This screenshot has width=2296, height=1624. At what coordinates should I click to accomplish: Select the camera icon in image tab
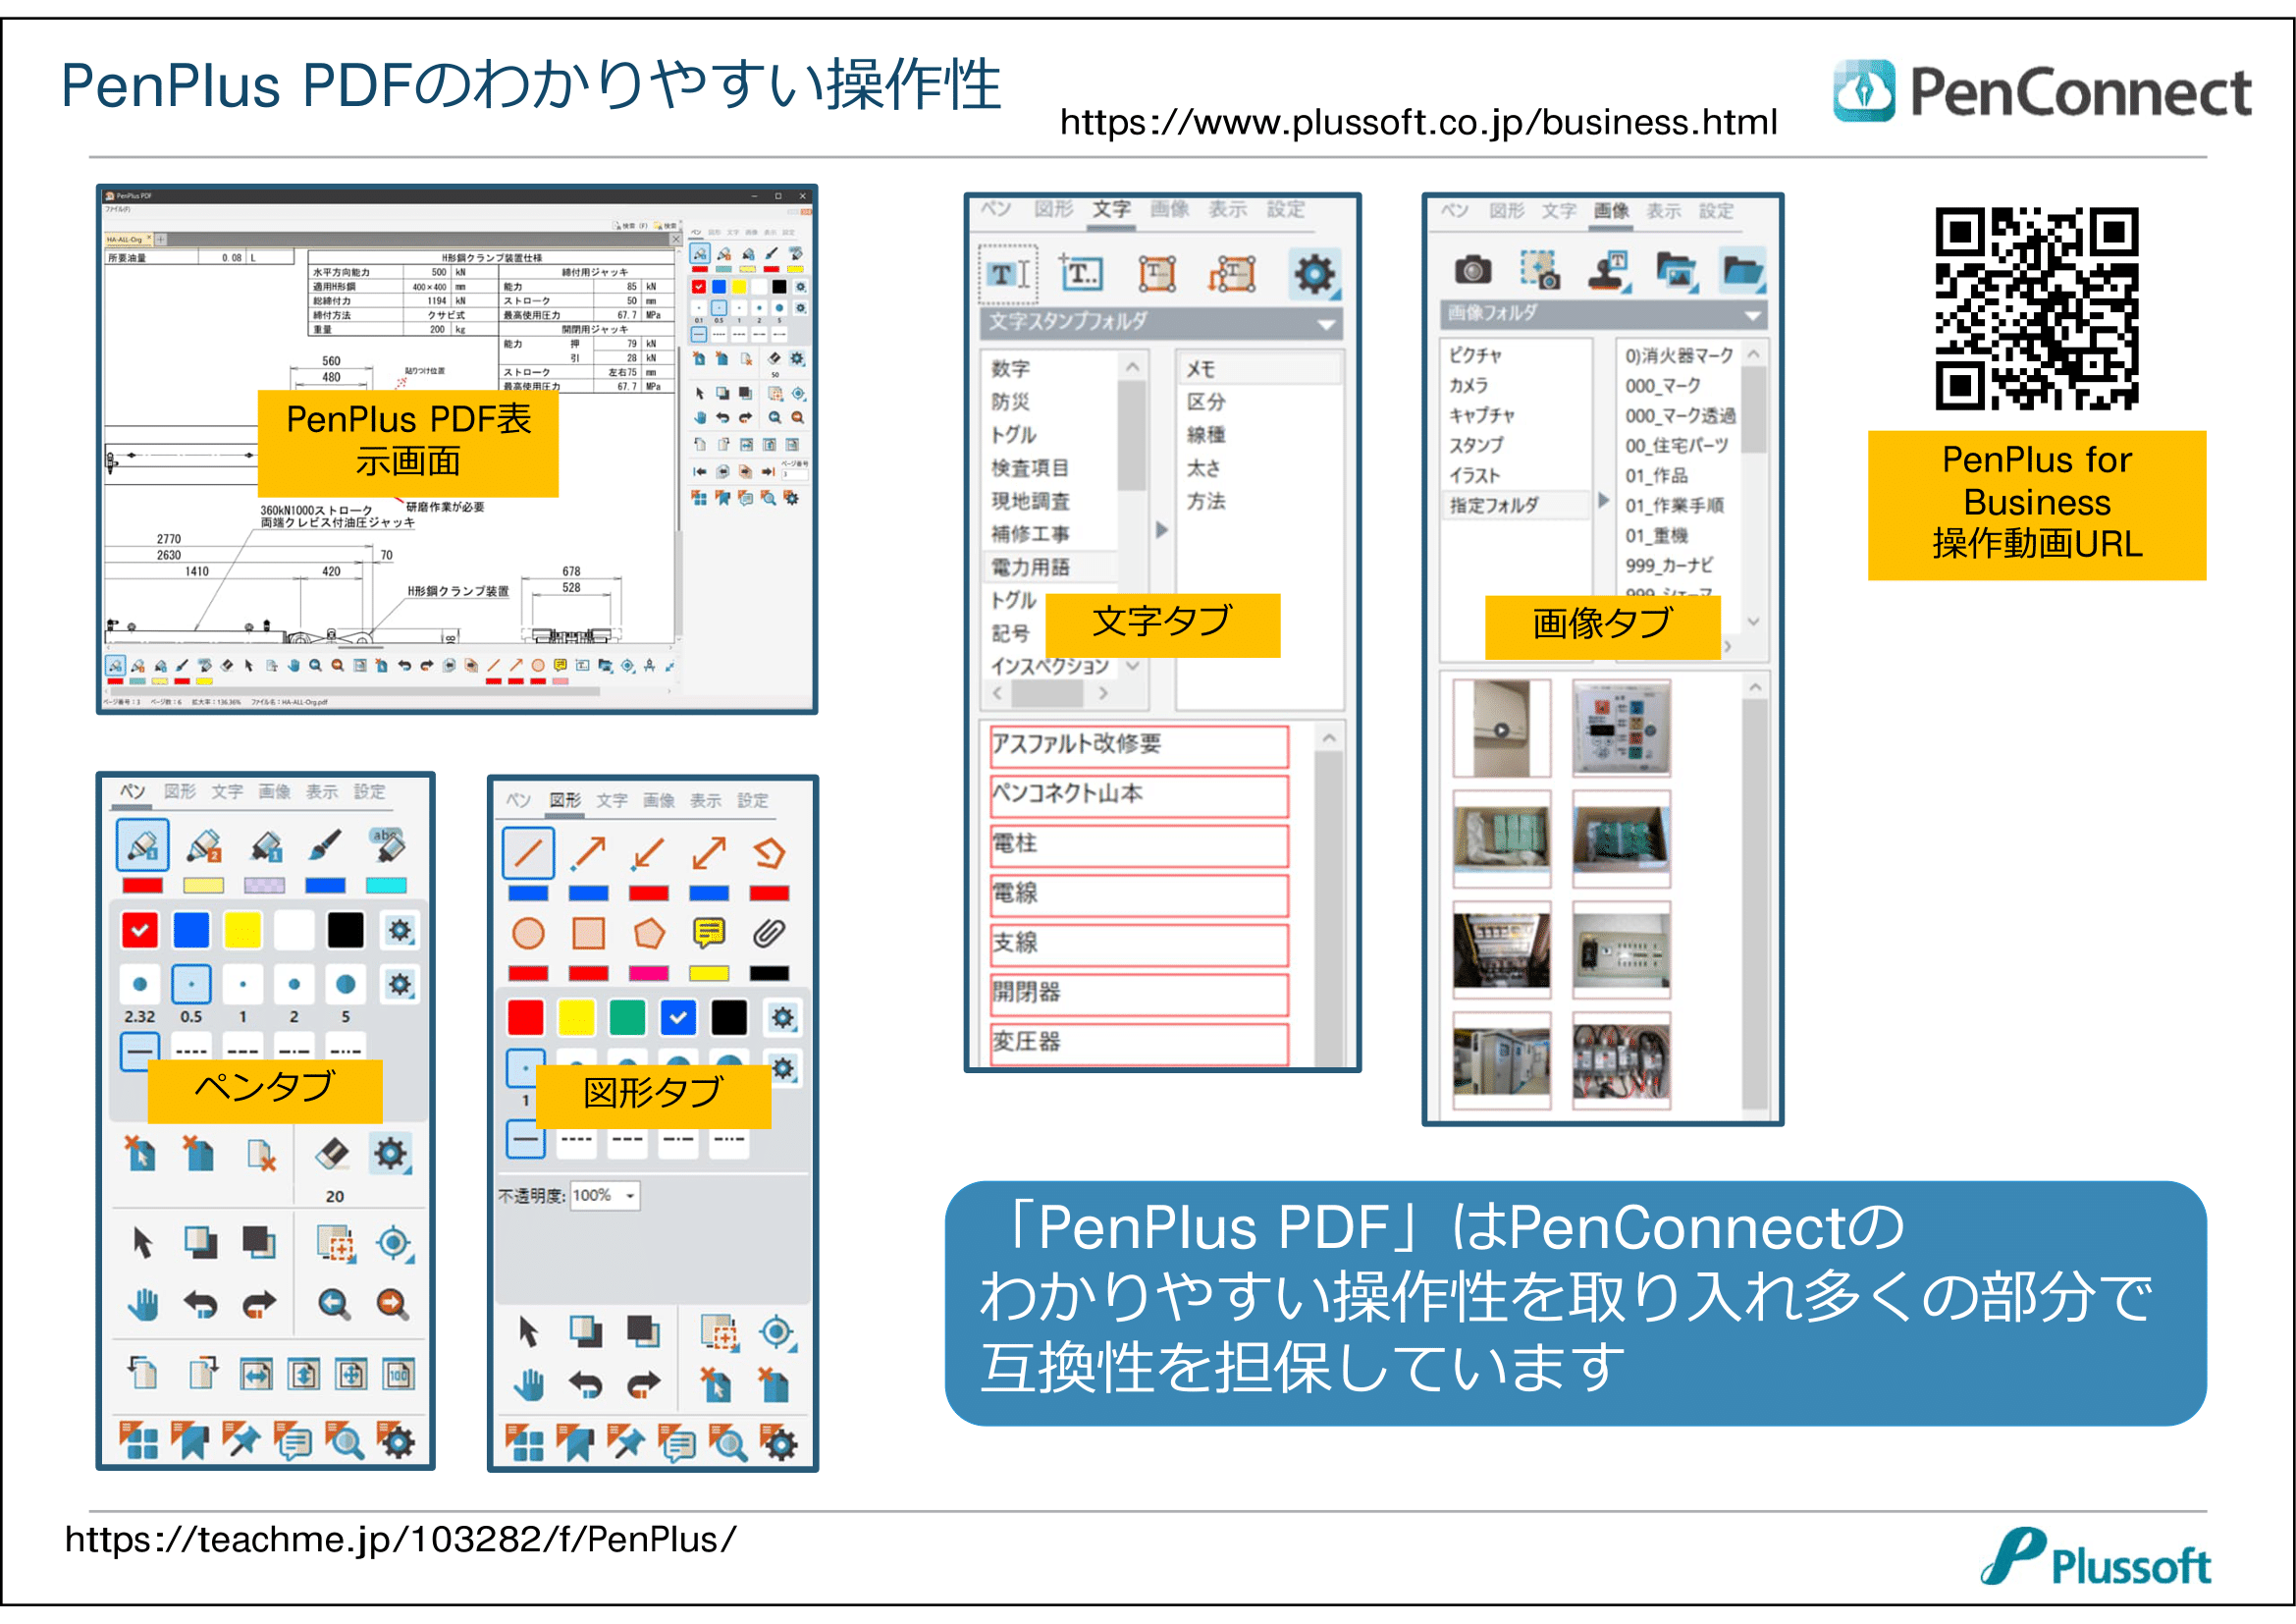pyautogui.click(x=1472, y=270)
